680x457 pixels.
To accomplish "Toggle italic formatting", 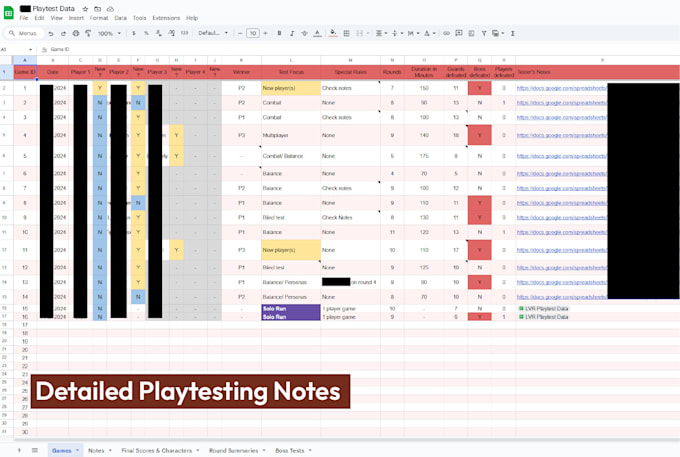I will click(292, 33).
